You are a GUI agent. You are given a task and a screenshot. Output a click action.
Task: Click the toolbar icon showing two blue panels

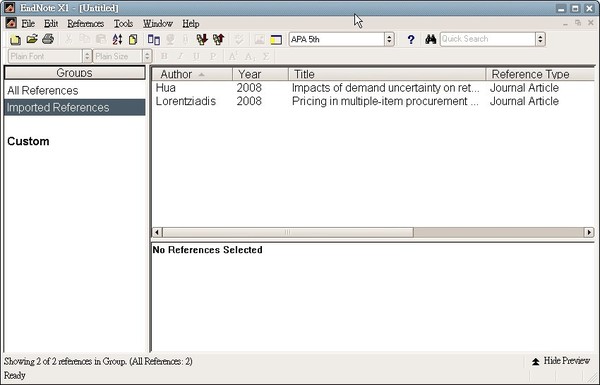[154, 39]
